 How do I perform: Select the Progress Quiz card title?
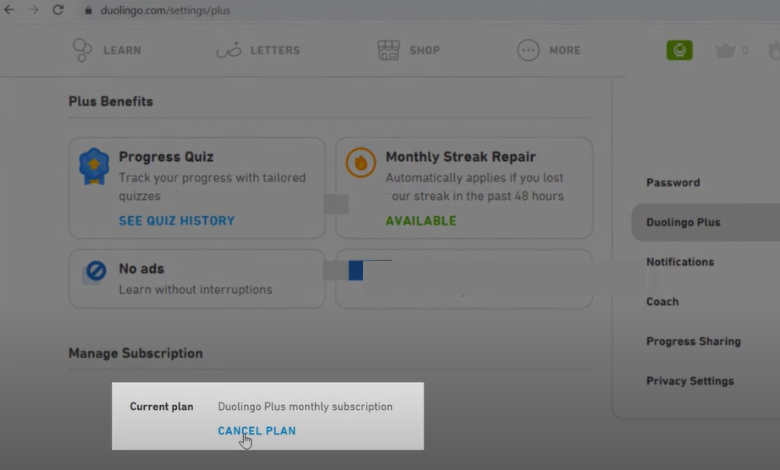pos(166,157)
